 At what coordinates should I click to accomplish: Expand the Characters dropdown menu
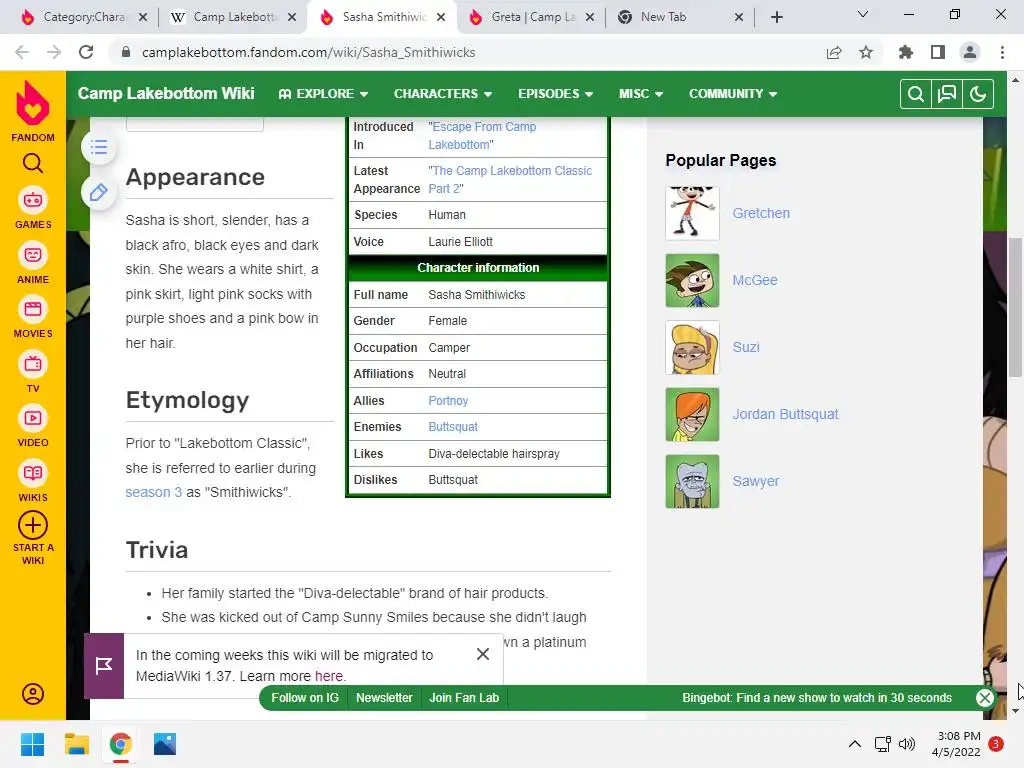click(443, 94)
